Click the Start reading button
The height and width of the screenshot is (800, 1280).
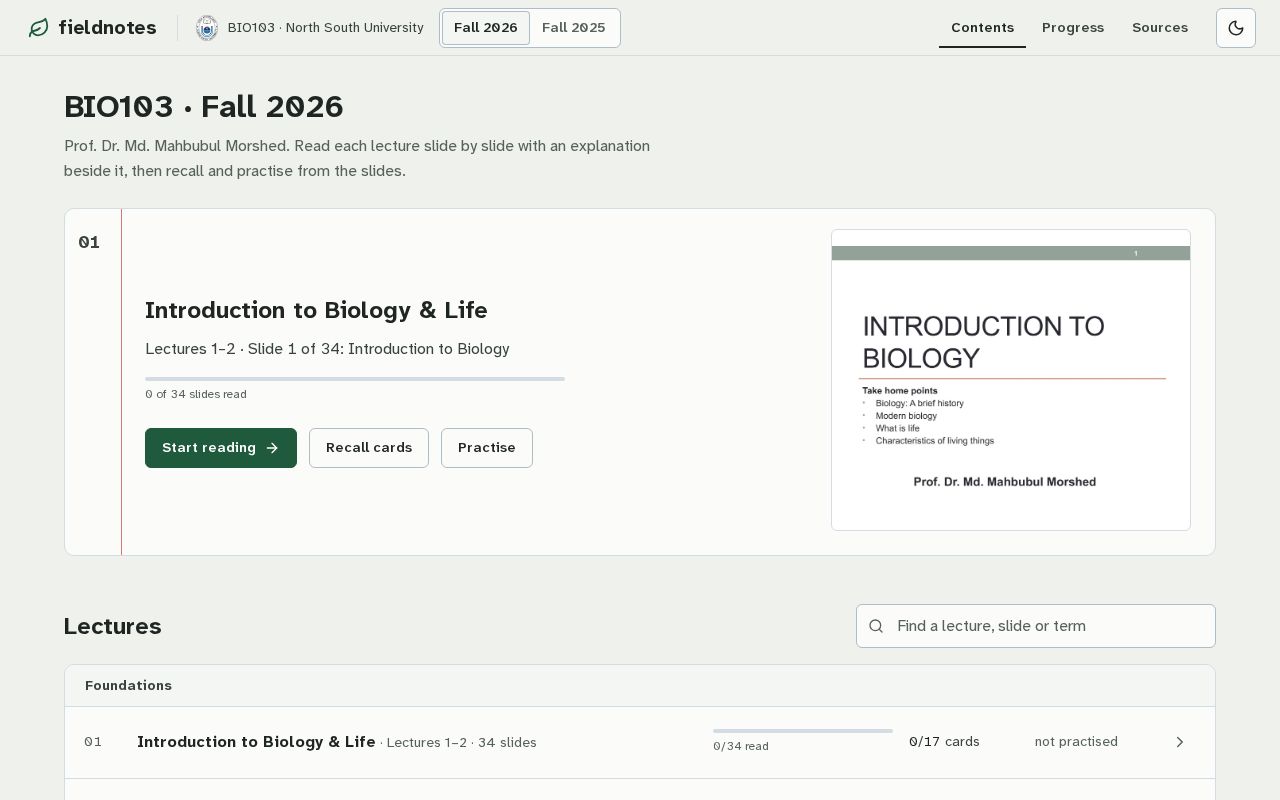pyautogui.click(x=221, y=448)
